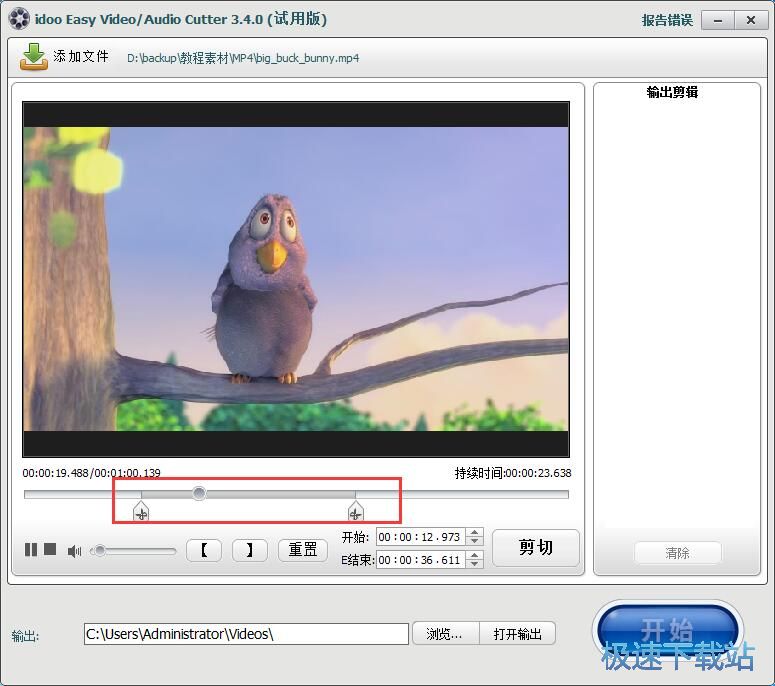This screenshot has height=686, width=775.
Task: Click the output path field C:\Users\Administrator\Videos\
Action: pyautogui.click(x=246, y=634)
